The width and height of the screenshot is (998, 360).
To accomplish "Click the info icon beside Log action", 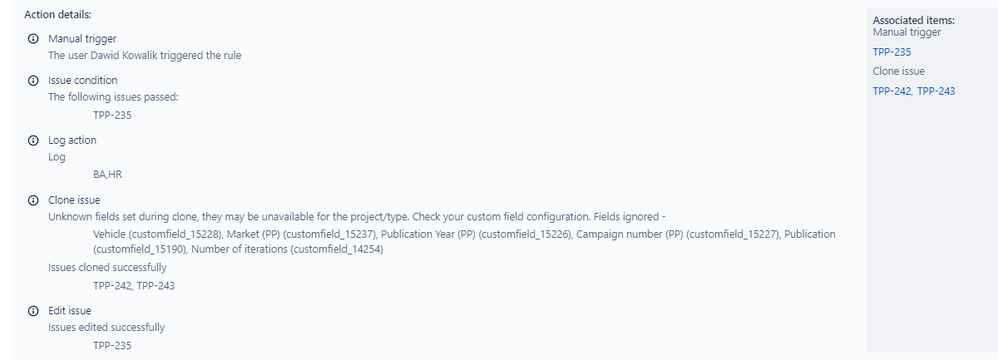I will 33,141.
